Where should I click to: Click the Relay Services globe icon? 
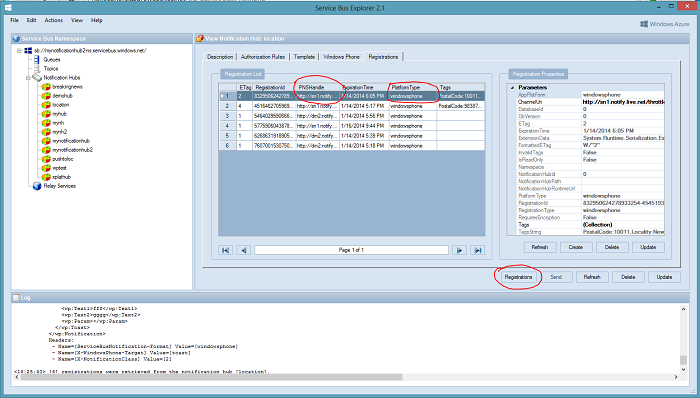(x=37, y=186)
